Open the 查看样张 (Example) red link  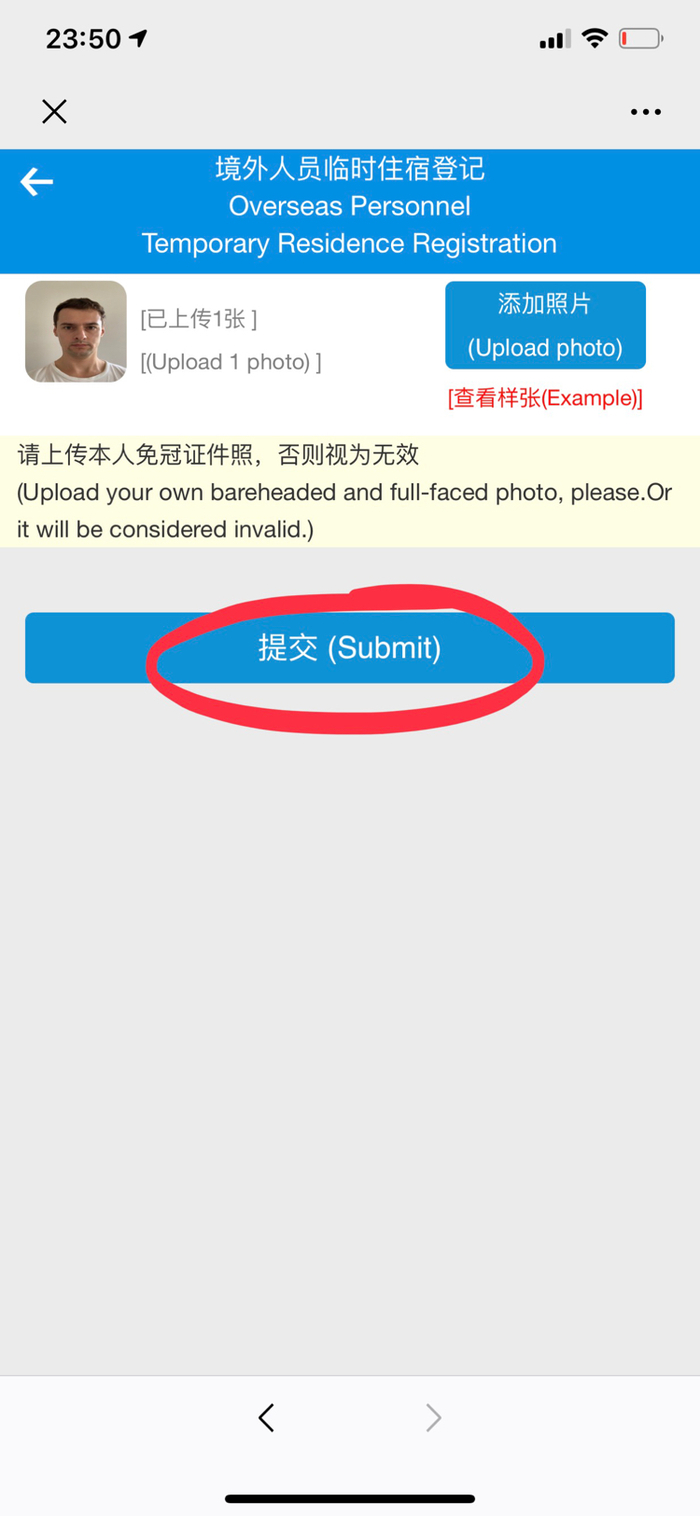tap(546, 398)
